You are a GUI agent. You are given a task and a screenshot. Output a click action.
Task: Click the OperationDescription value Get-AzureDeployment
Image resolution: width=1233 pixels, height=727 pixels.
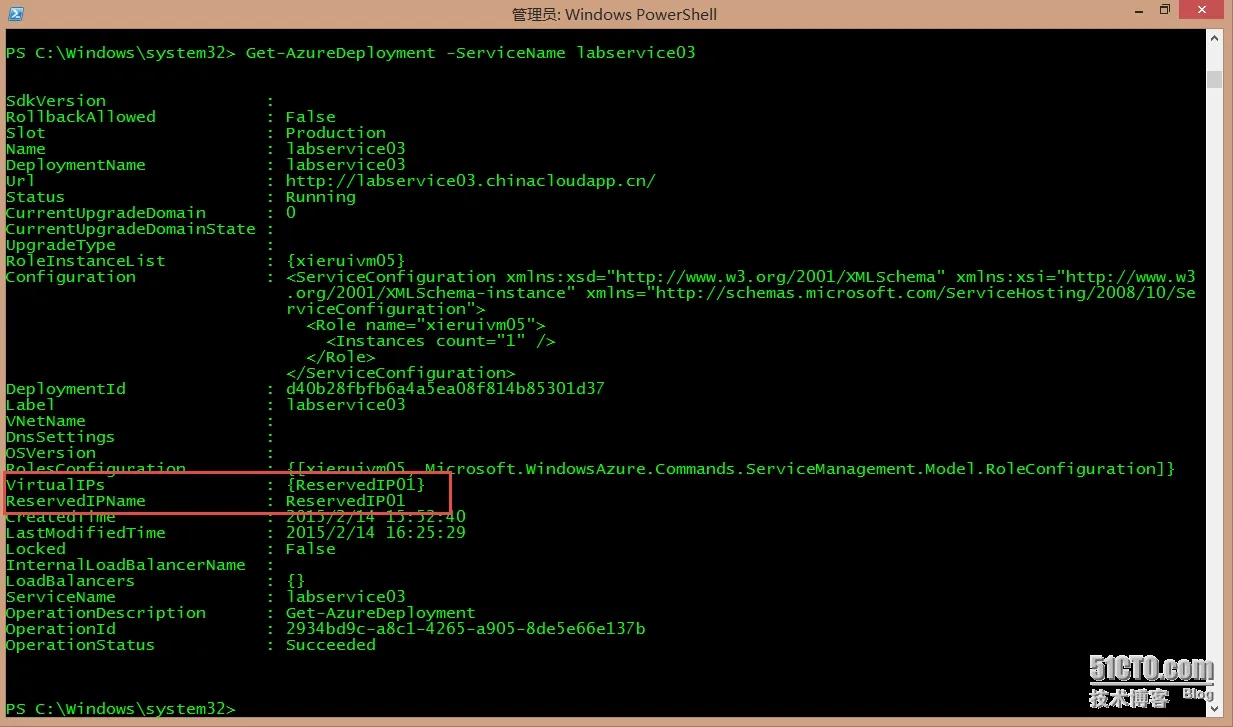(380, 613)
